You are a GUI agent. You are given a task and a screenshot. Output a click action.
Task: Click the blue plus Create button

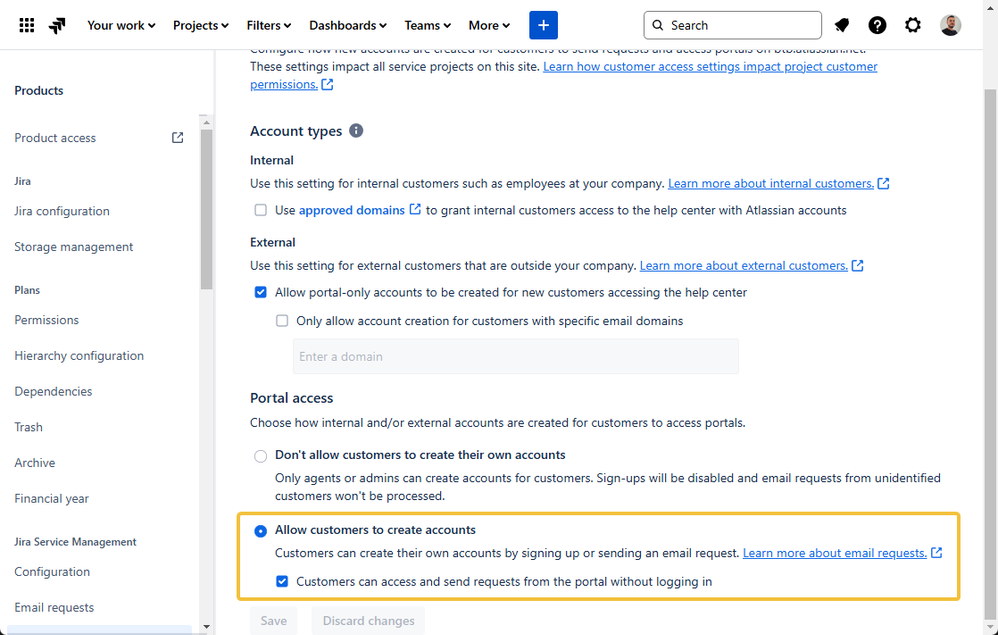(544, 25)
